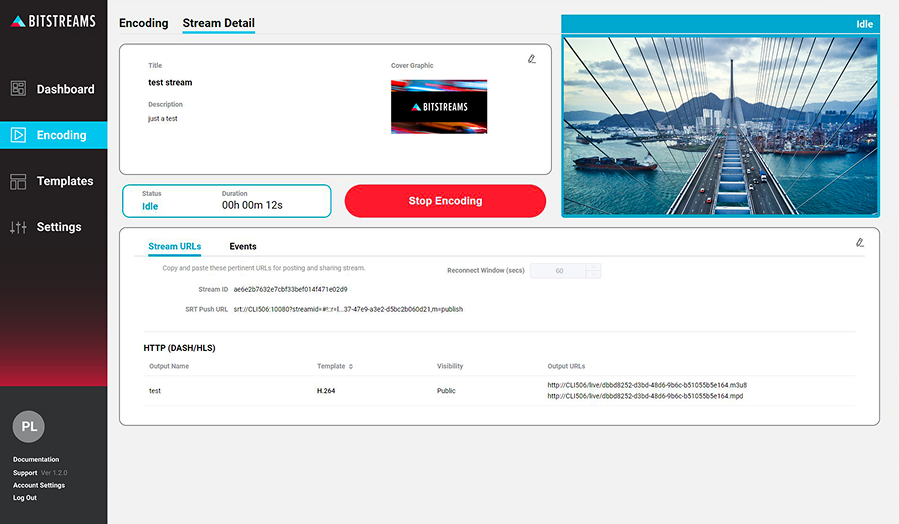The image size is (899, 524).
Task: Select the Stream ID value
Action: [290, 290]
